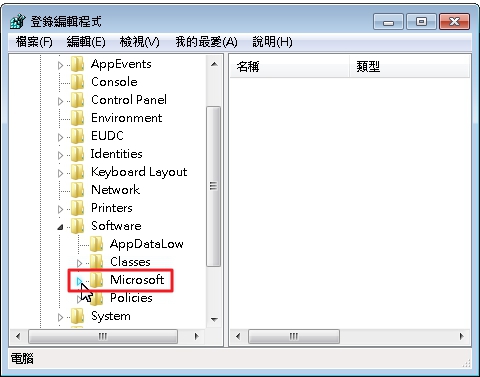Expand the Microsoft key

point(79,281)
